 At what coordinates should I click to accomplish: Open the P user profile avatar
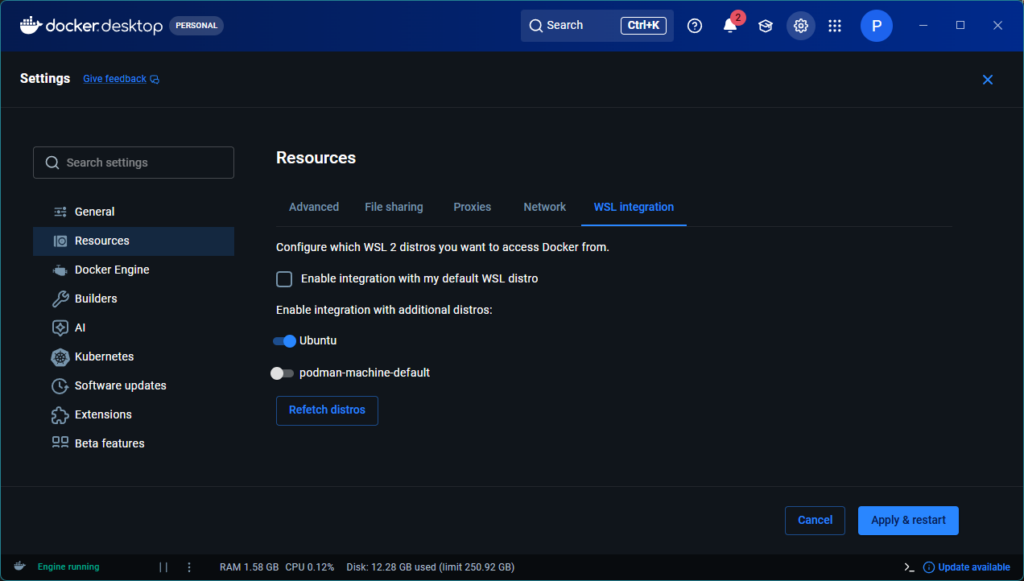pos(876,25)
